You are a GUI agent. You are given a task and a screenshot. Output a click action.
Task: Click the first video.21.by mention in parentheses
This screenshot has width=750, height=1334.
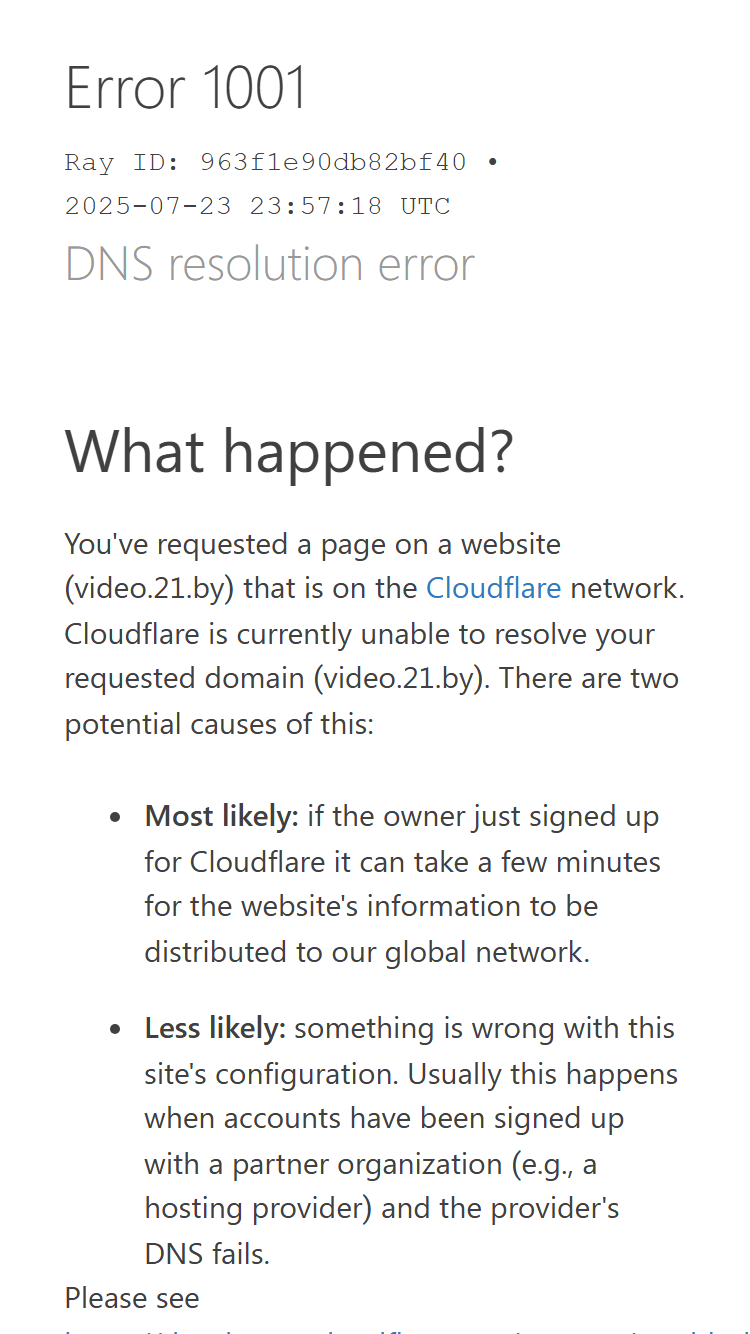click(x=150, y=588)
